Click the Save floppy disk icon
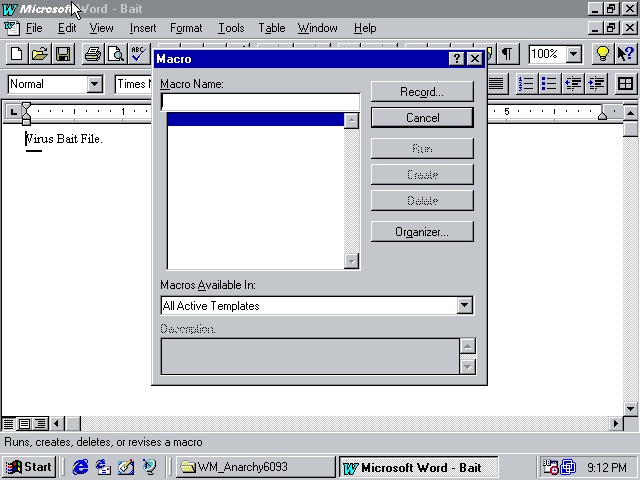Image resolution: width=640 pixels, height=480 pixels. coord(62,54)
